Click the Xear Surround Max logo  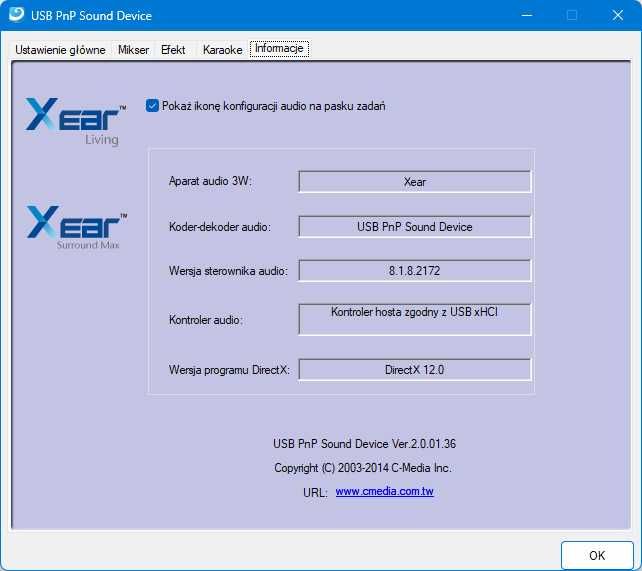pyautogui.click(x=77, y=228)
